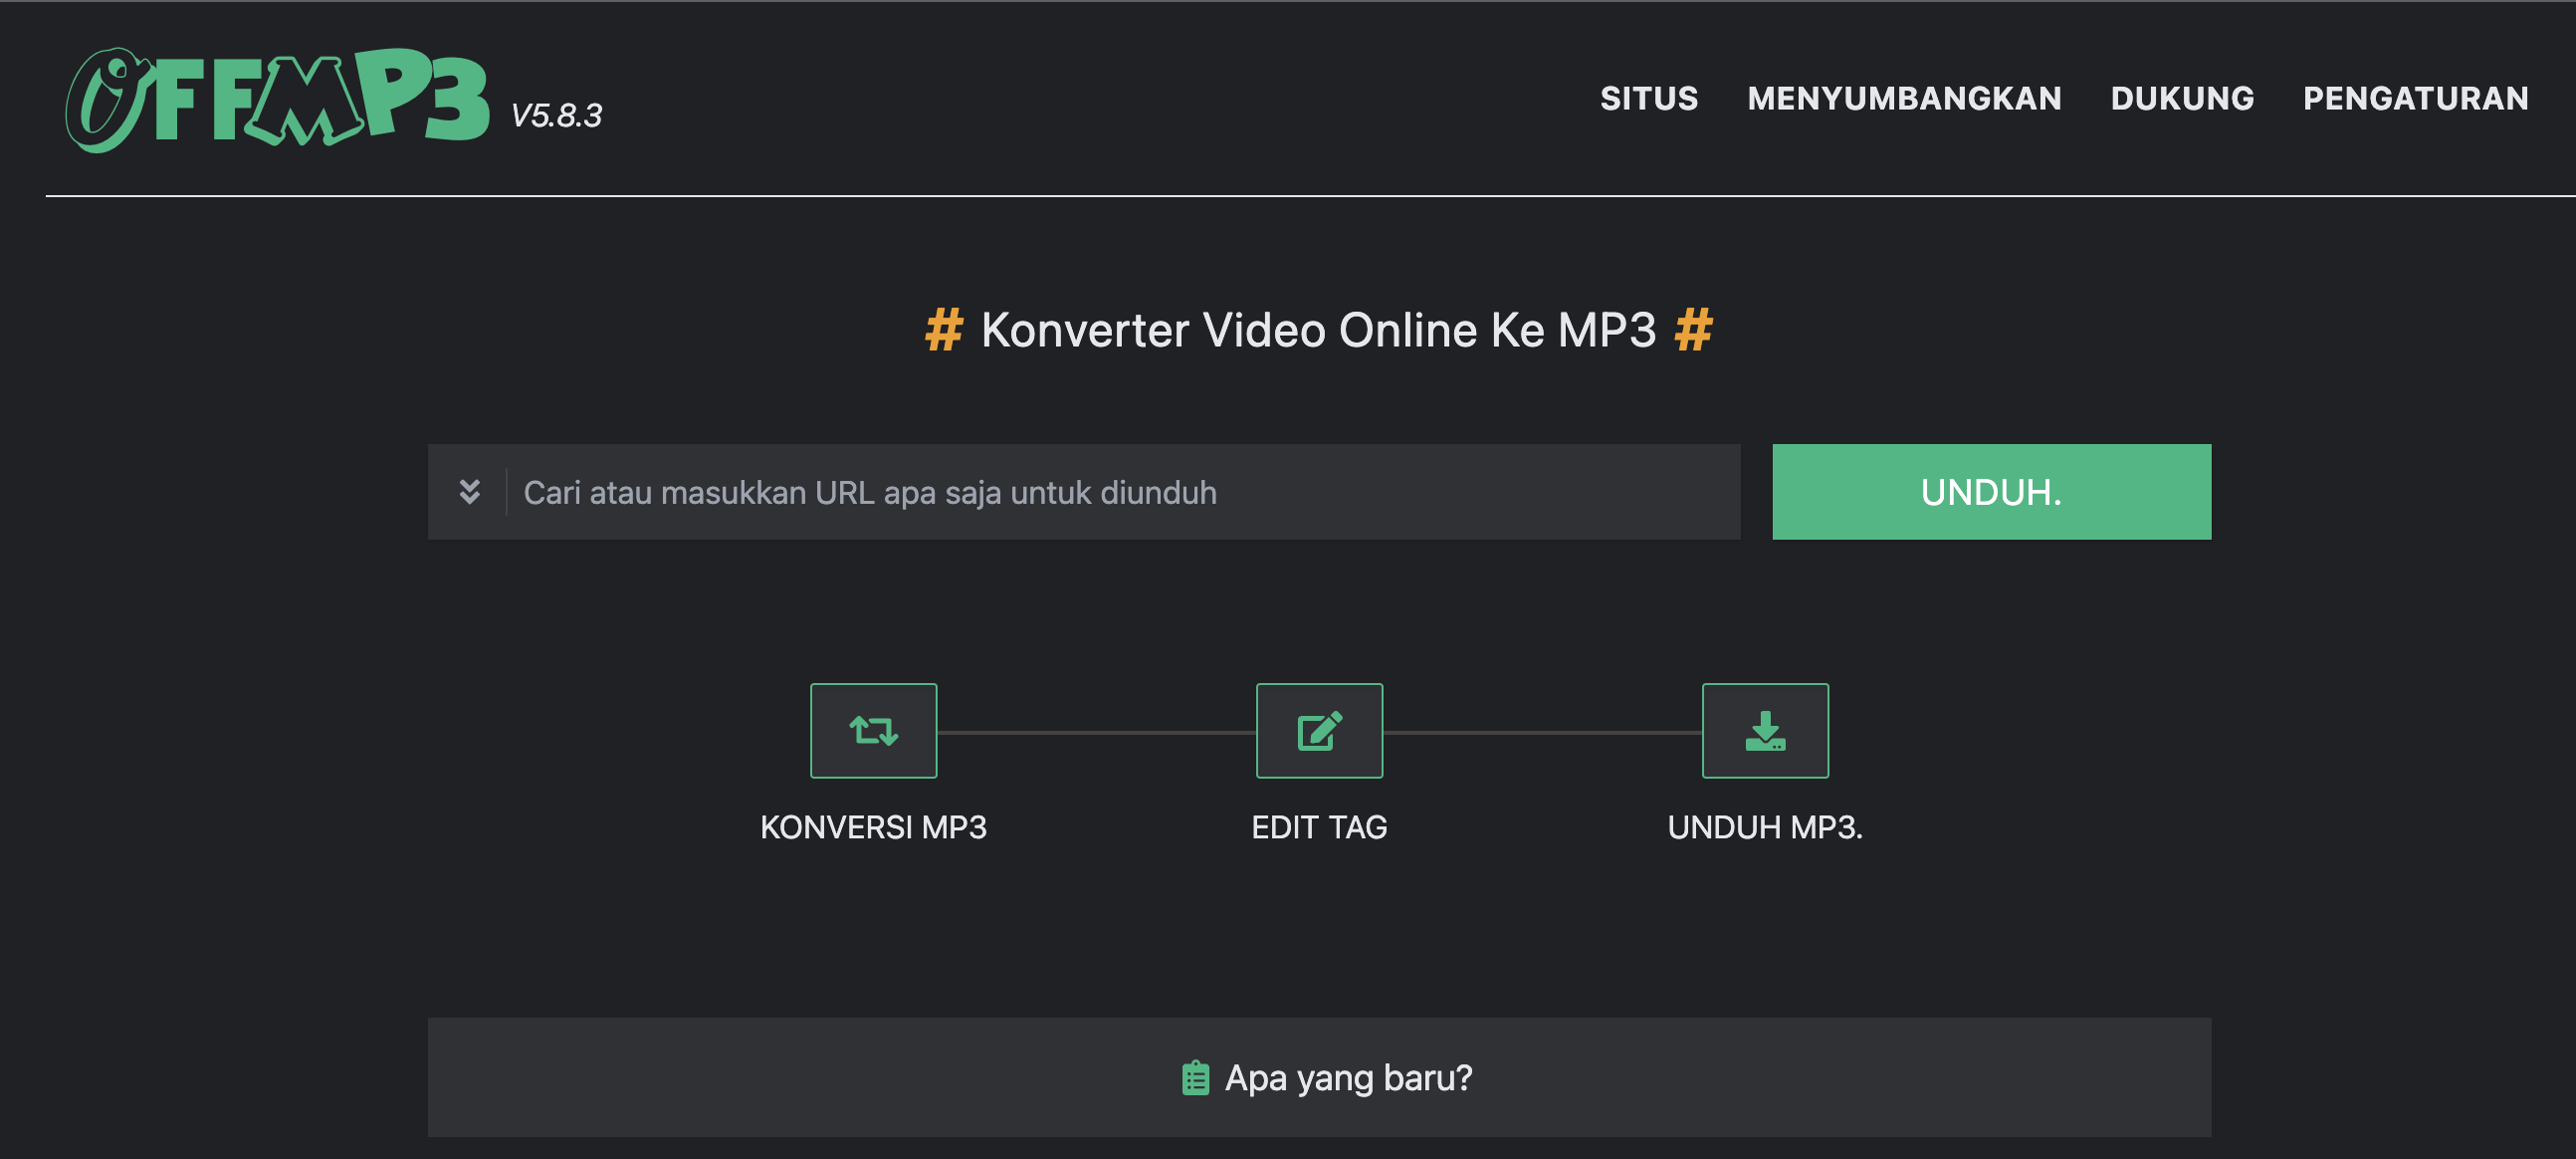Screen dimensions: 2576x1159
Task: Click the UNDUH MP3. label
Action: [x=1765, y=828]
